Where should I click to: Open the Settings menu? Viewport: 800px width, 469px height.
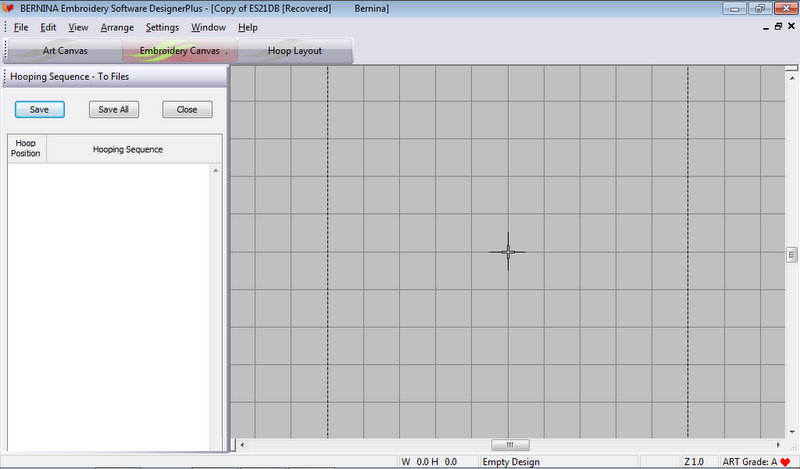click(x=162, y=27)
